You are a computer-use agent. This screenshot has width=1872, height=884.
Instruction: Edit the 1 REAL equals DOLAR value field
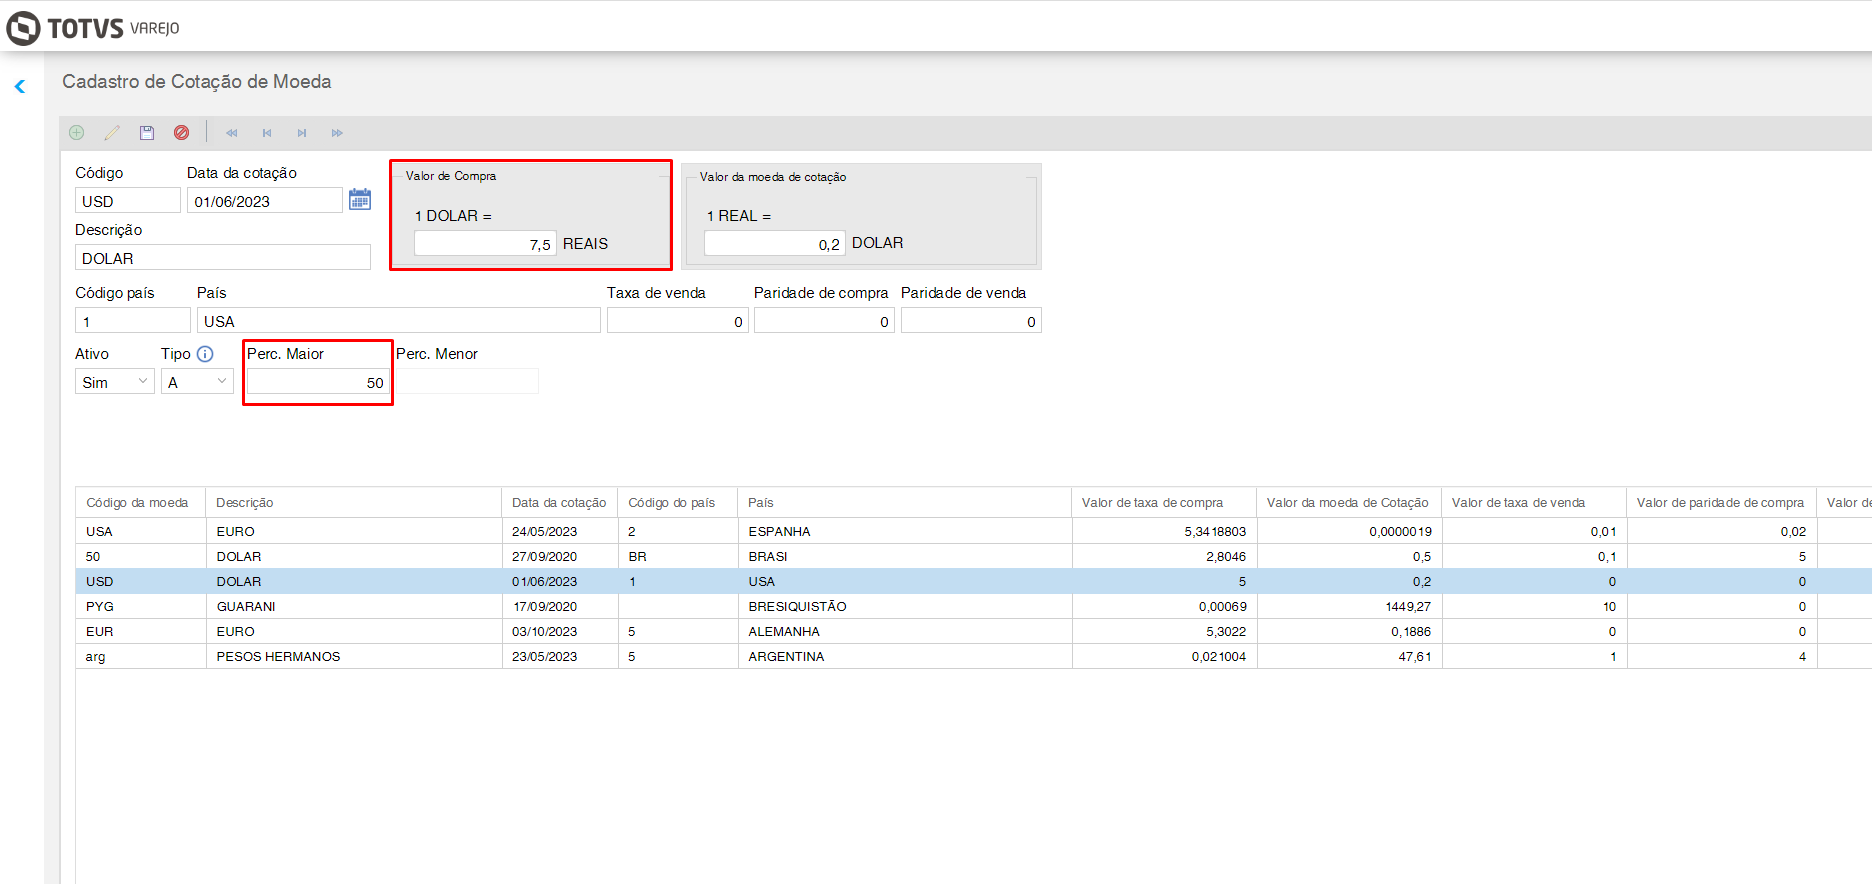(x=775, y=243)
